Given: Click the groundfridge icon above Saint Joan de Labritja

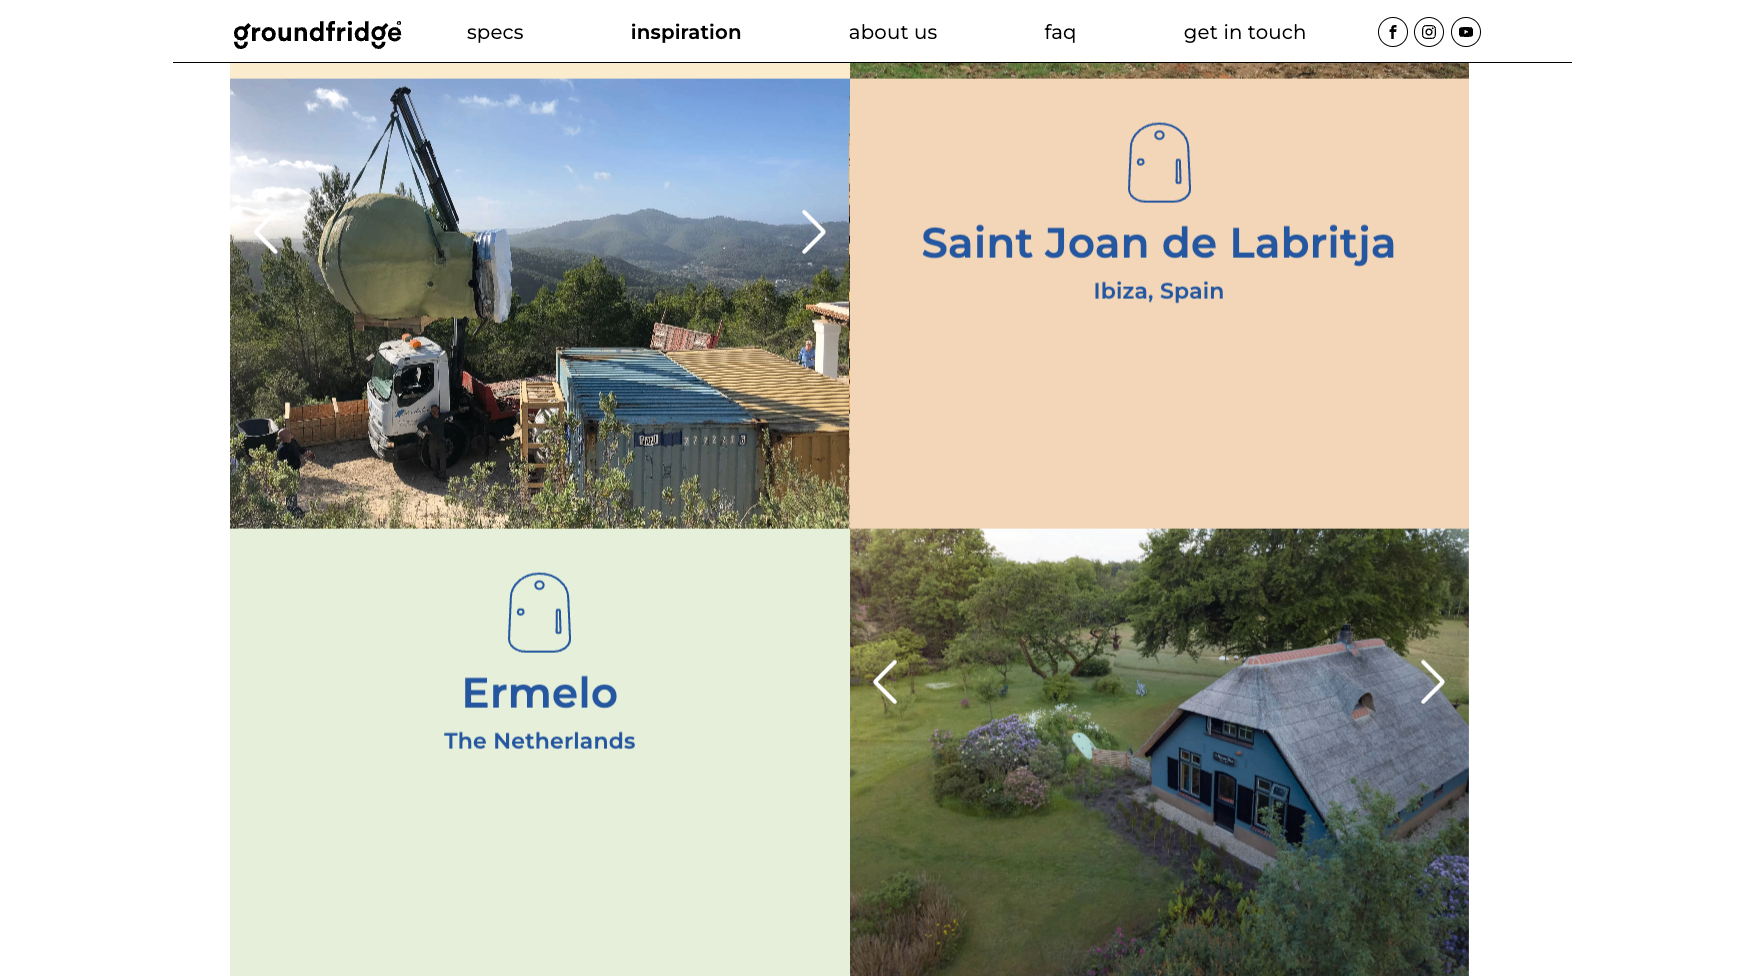Looking at the screenshot, I should 1159,163.
